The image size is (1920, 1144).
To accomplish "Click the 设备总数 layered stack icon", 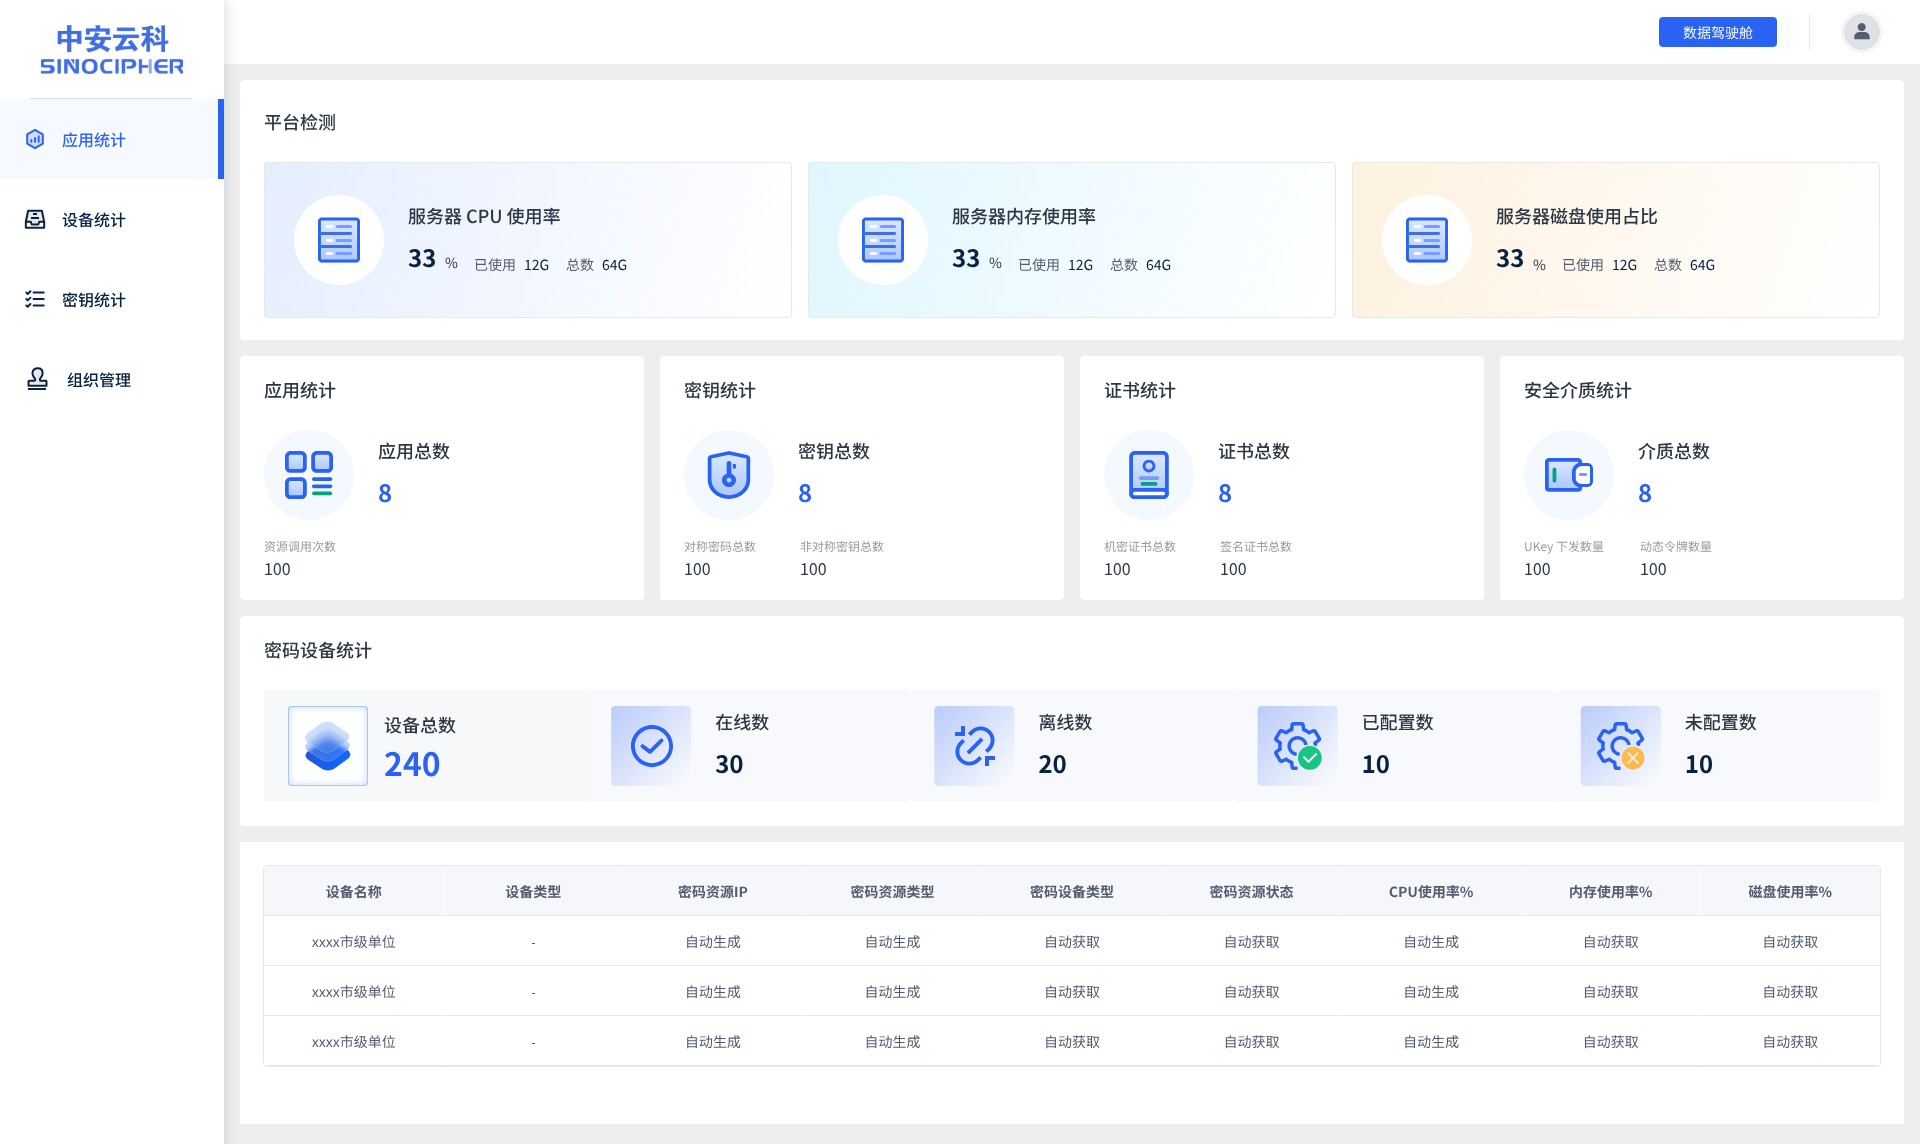I will click(328, 746).
